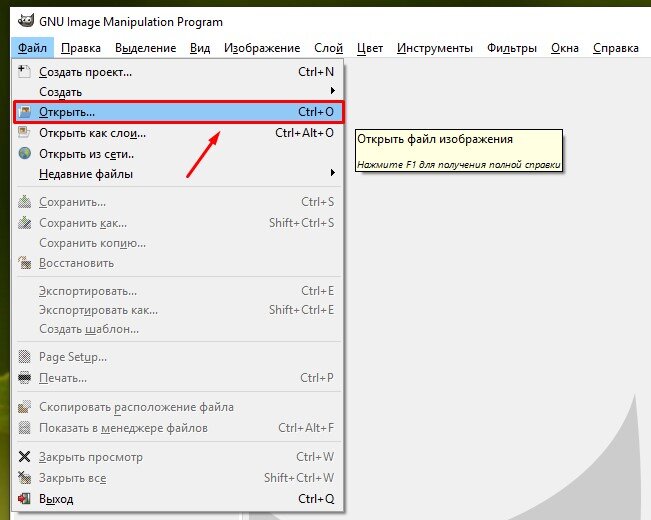Click the Ctrl+N shortcut label
The image size is (651, 520).
point(316,72)
